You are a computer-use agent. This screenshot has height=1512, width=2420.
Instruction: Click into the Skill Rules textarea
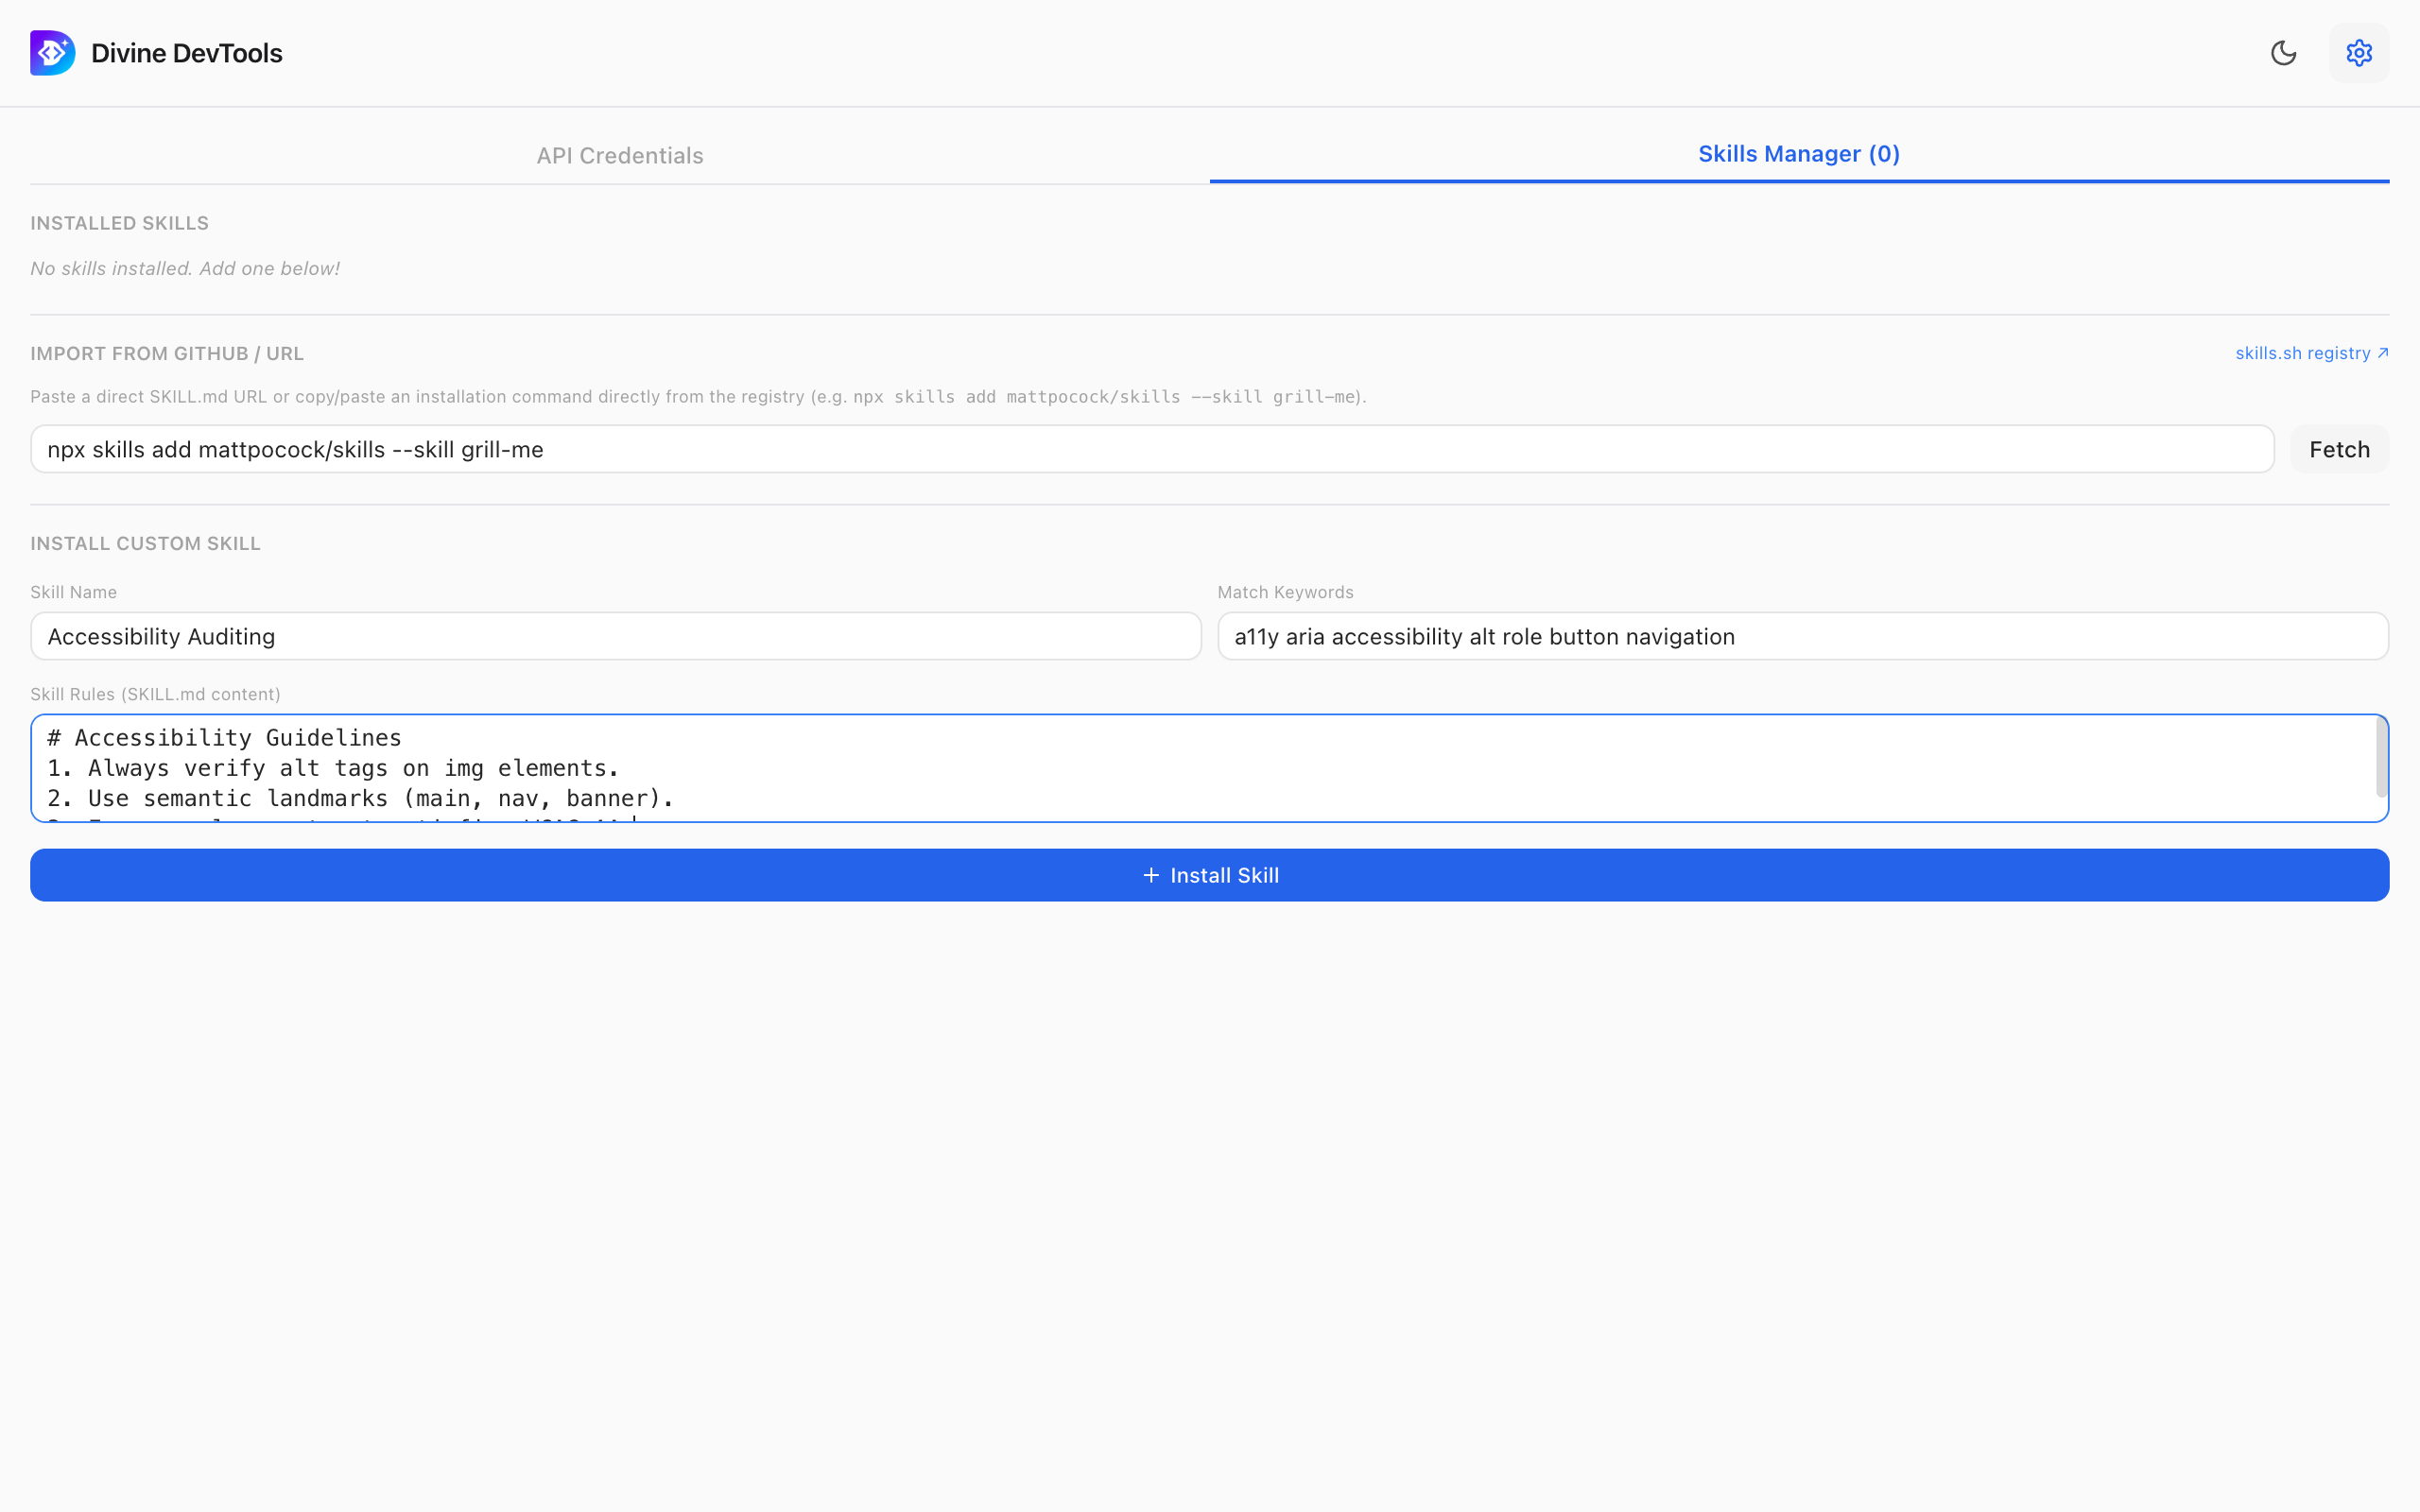[x=1209, y=768]
